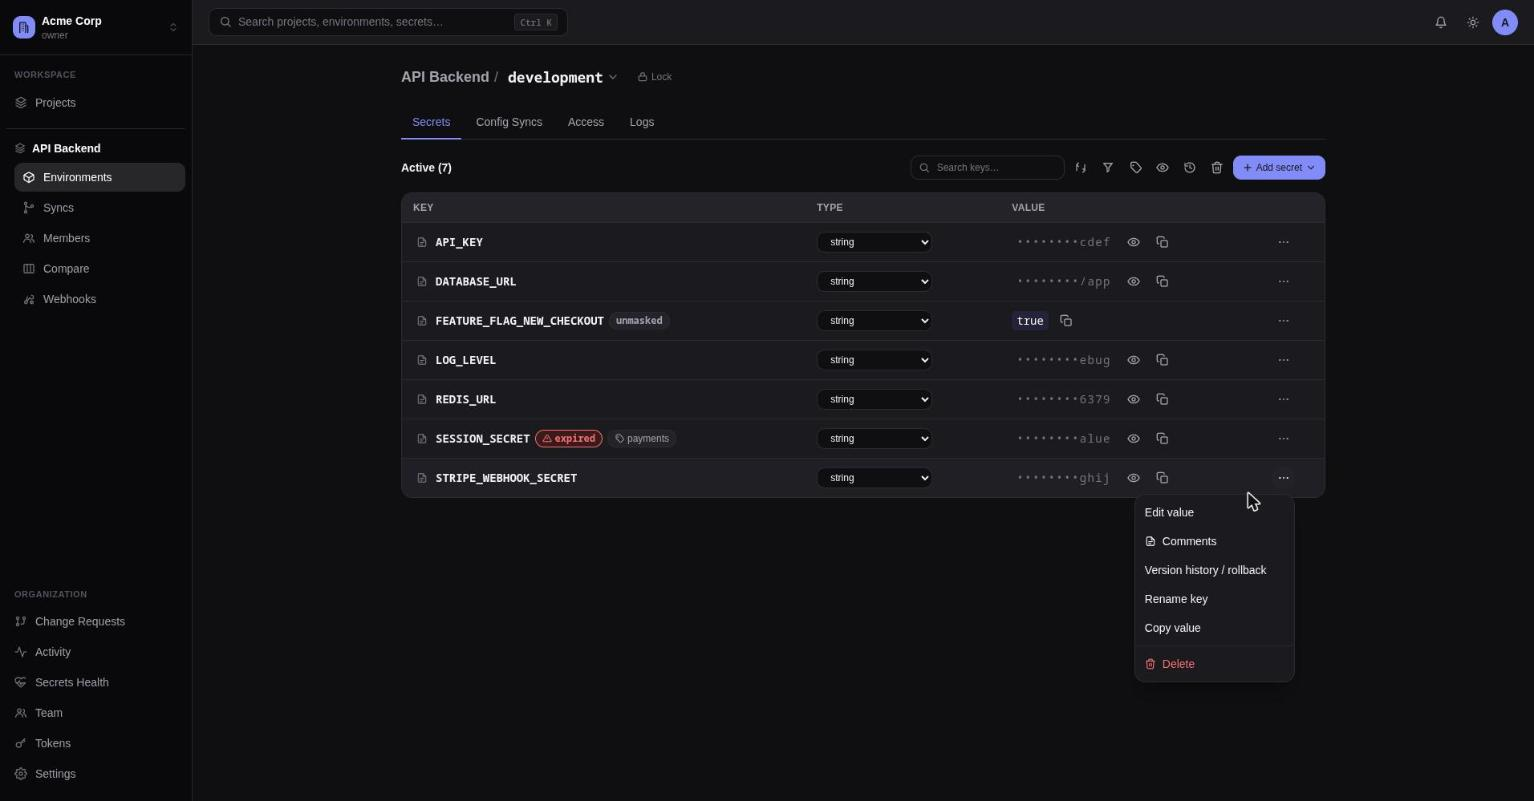Switch the light/dark theme icon
The width and height of the screenshot is (1534, 801).
pyautogui.click(x=1473, y=22)
